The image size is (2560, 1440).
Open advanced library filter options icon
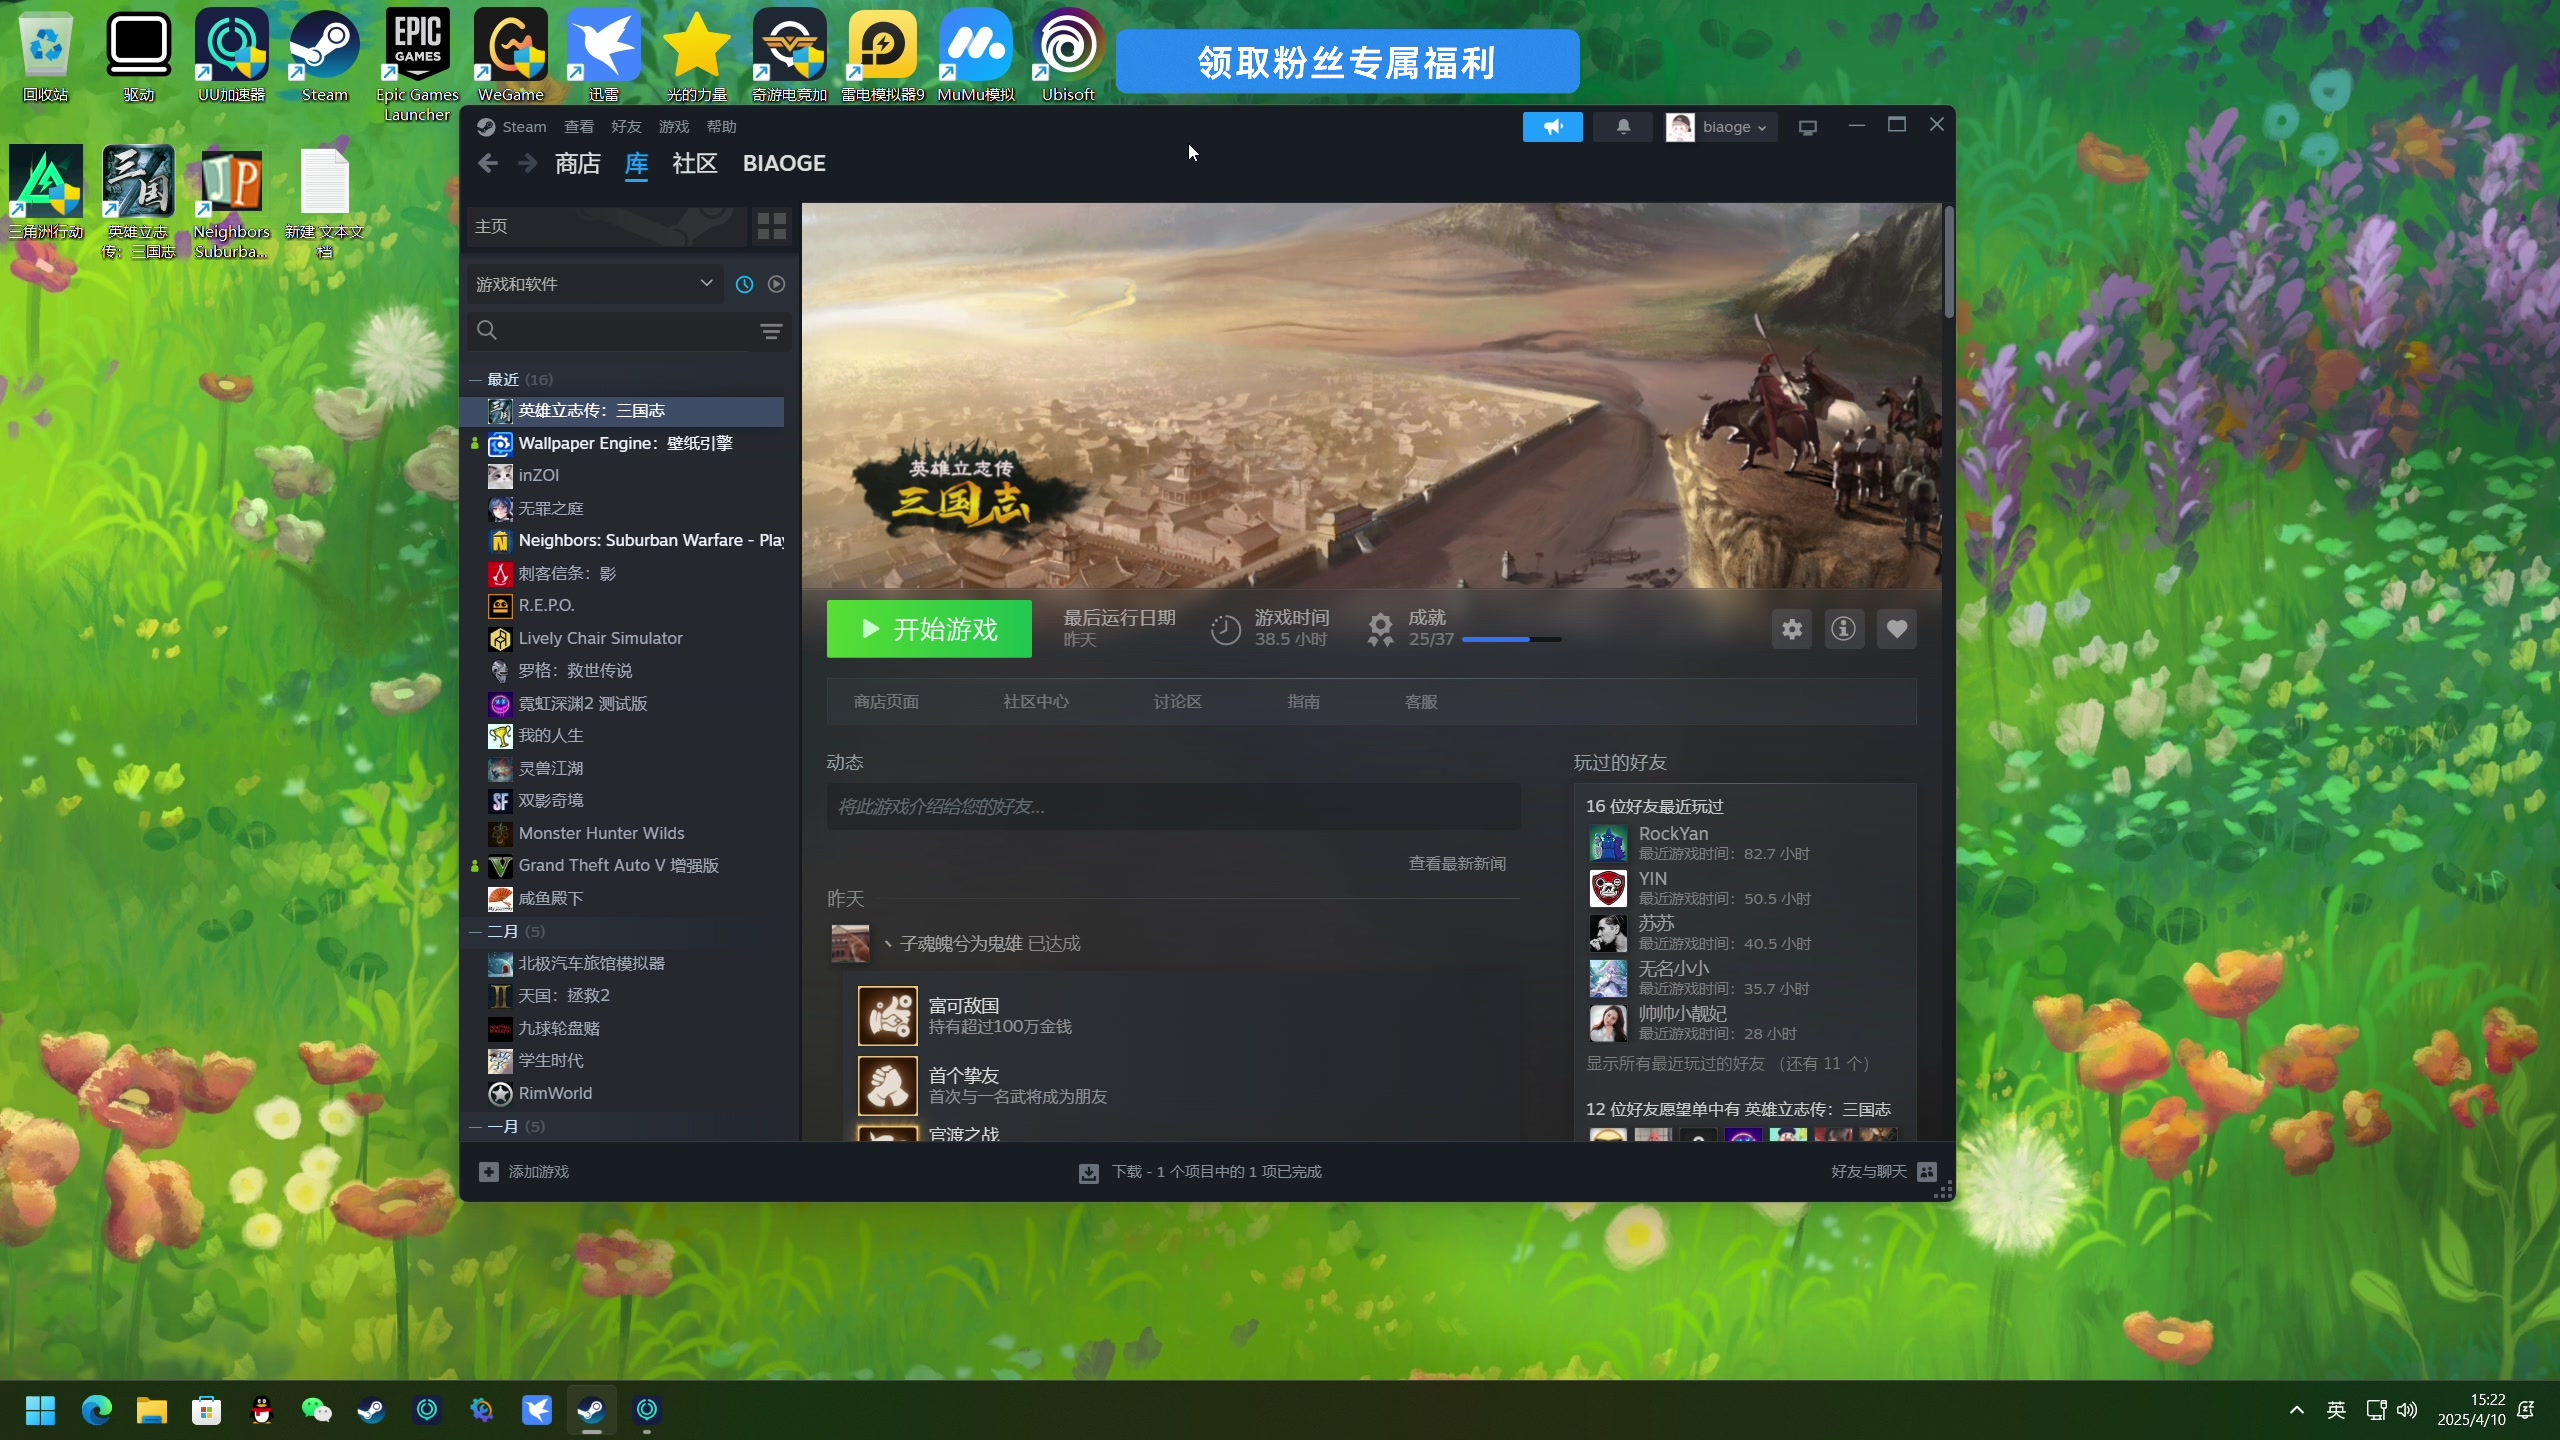(x=771, y=331)
